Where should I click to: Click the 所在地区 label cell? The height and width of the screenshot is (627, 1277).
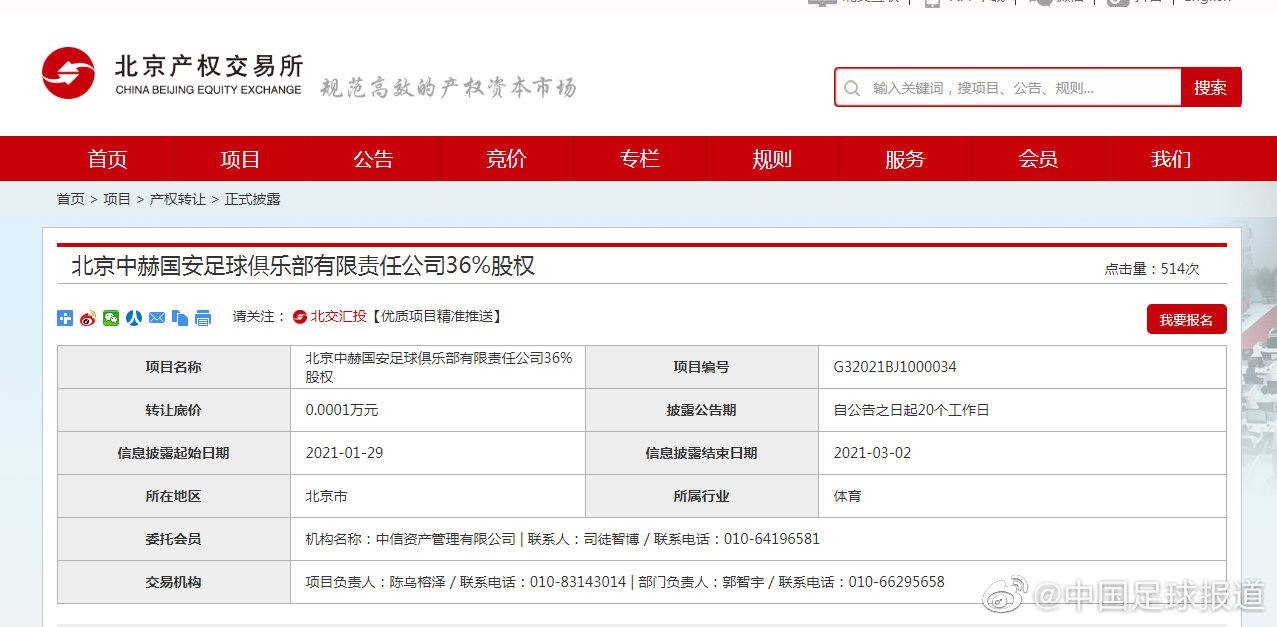(174, 496)
